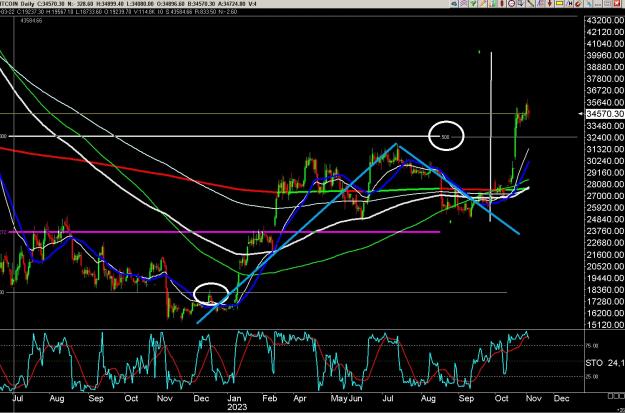Select the pink crosshatch grid toolbar icon
625x413 pixels.
[464, 4]
